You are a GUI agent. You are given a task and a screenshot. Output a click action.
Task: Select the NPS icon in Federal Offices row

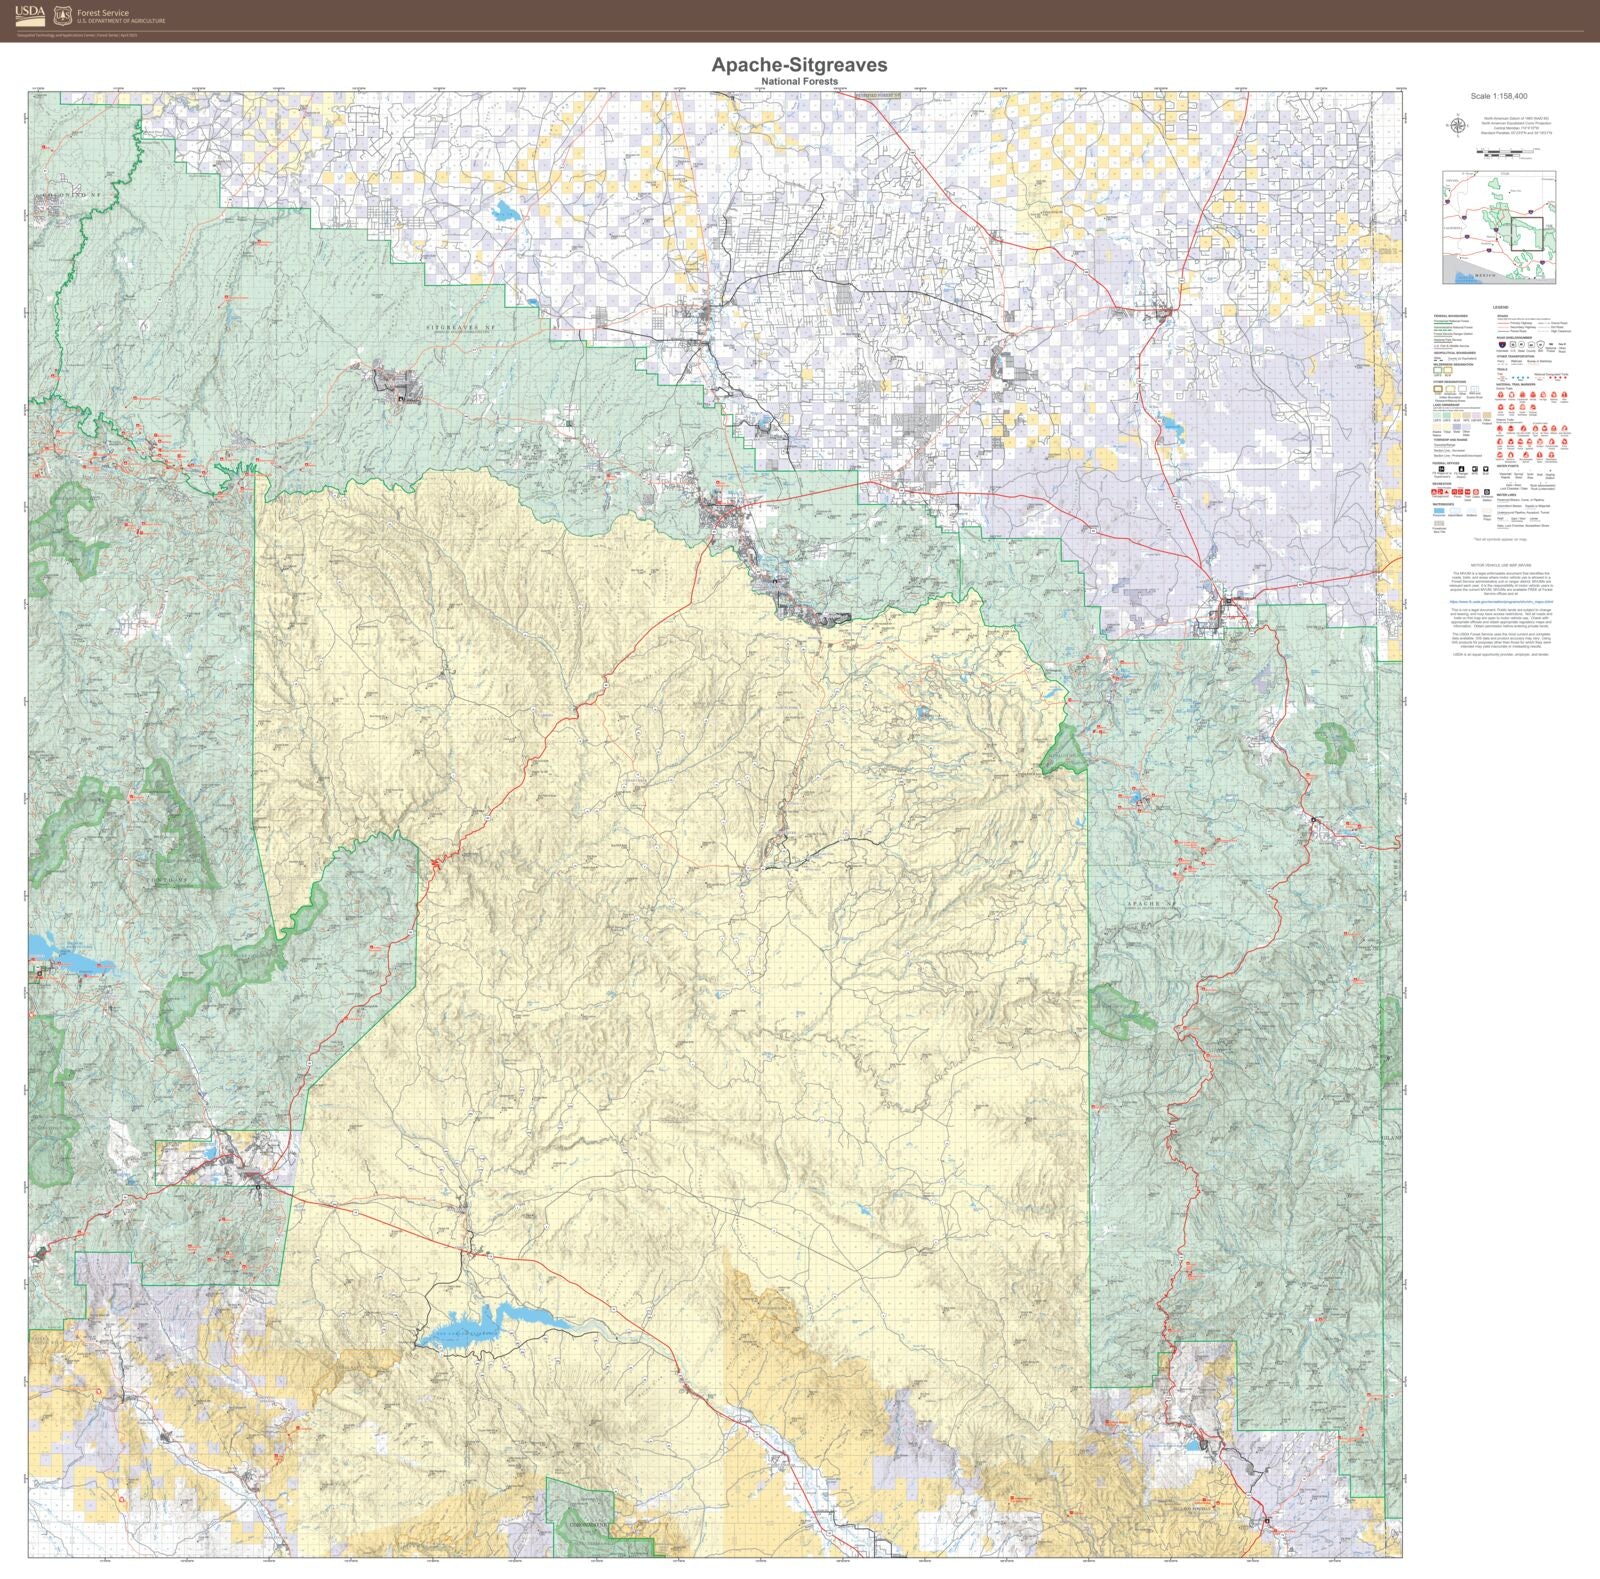point(1473,470)
